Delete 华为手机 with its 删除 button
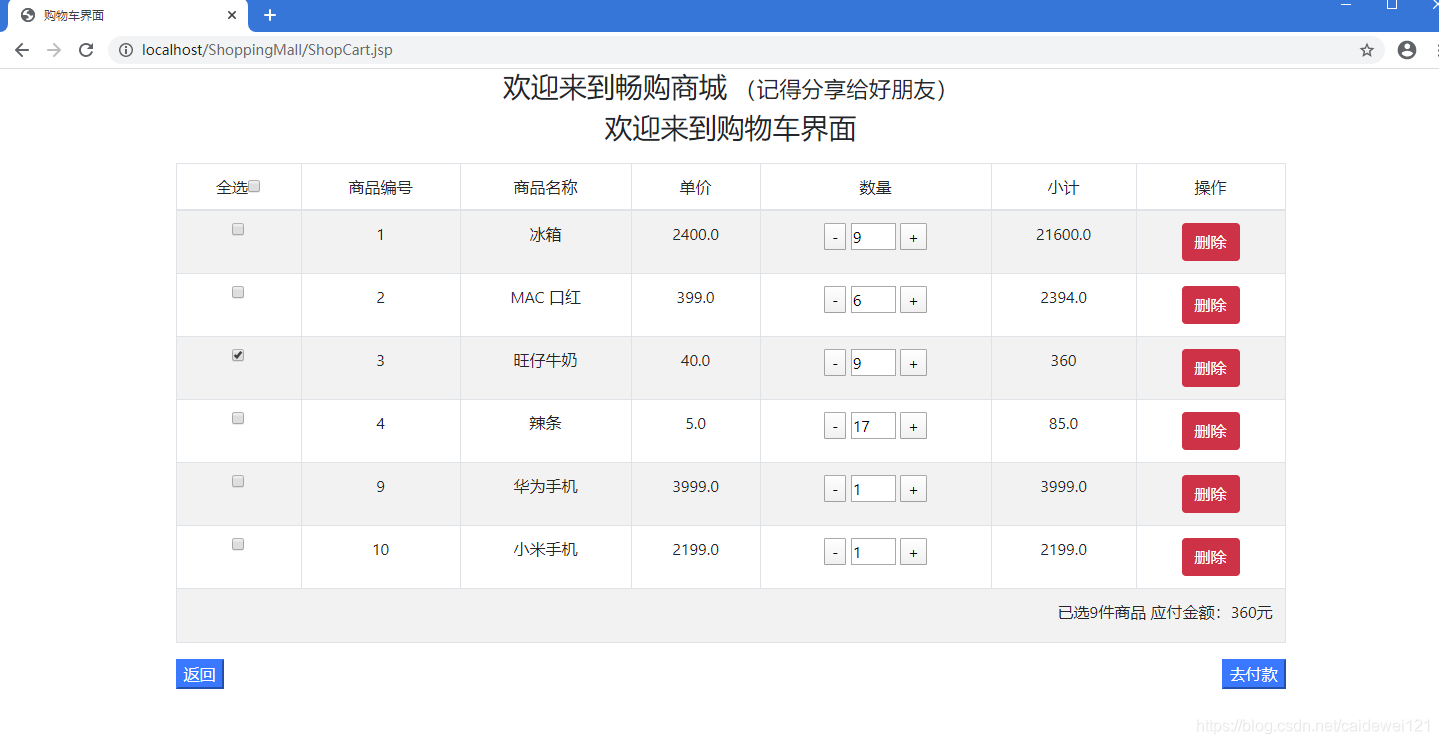Viewport: 1439px width, 744px height. pos(1210,494)
